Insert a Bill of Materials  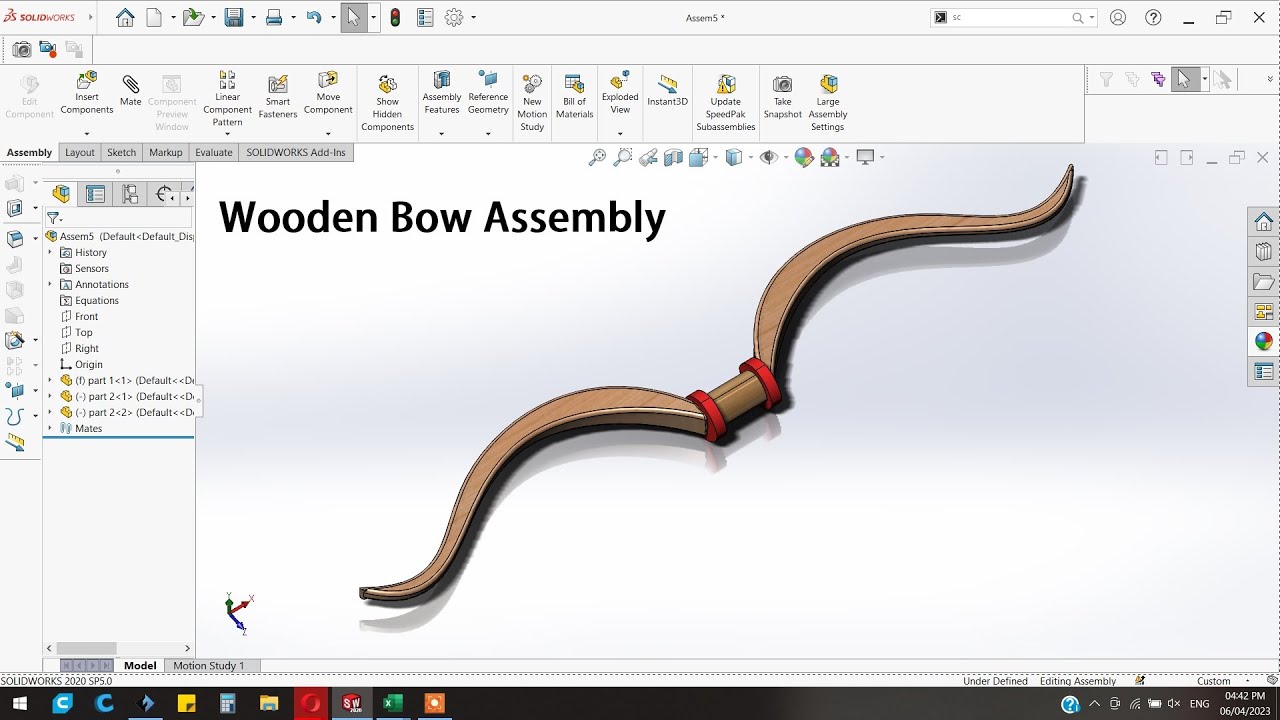tap(574, 96)
